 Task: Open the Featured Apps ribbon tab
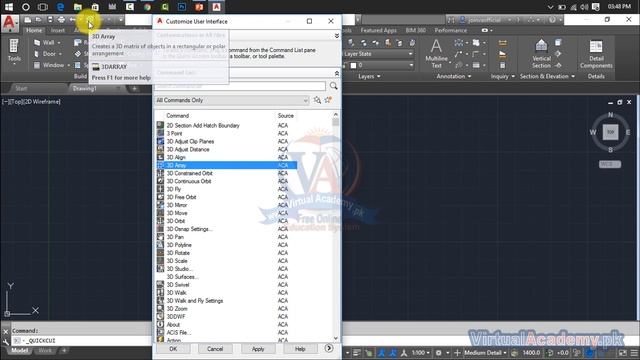tap(378, 30)
